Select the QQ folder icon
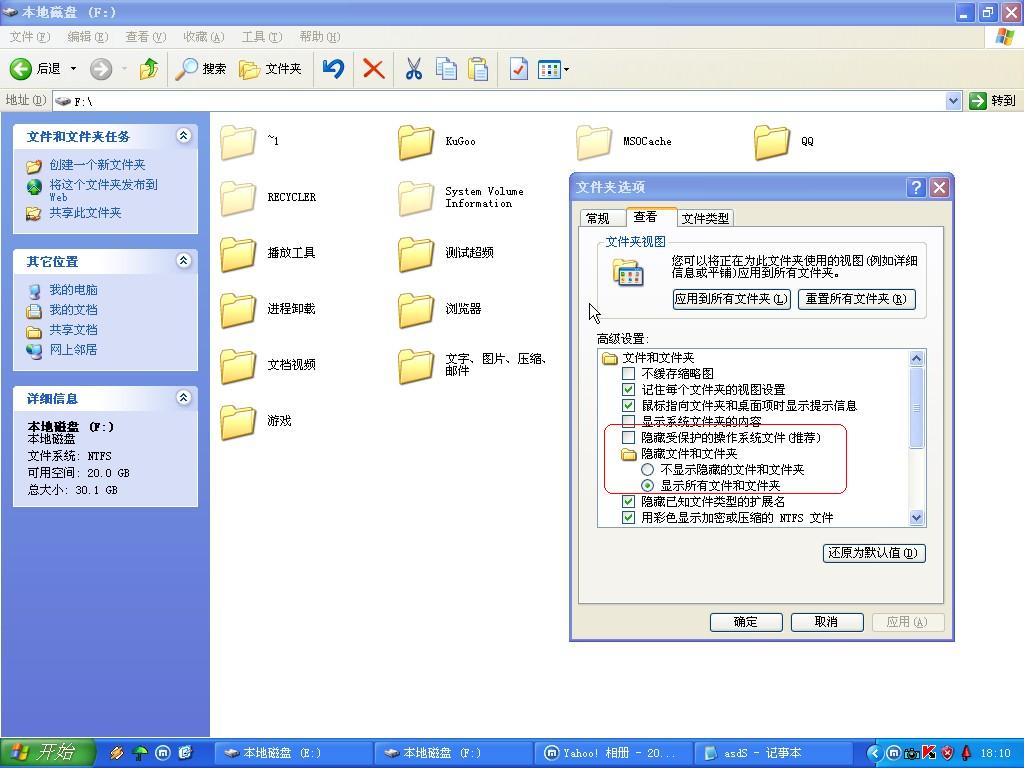This screenshot has width=1024, height=768. pyautogui.click(x=772, y=142)
